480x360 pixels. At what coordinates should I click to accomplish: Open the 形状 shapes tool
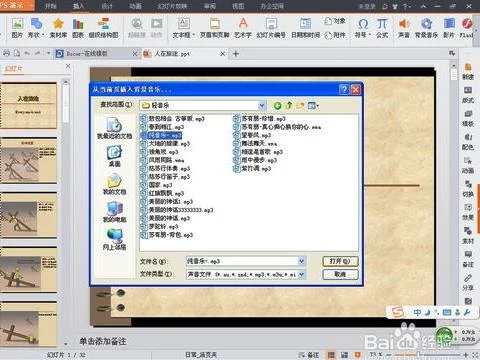coord(36,28)
